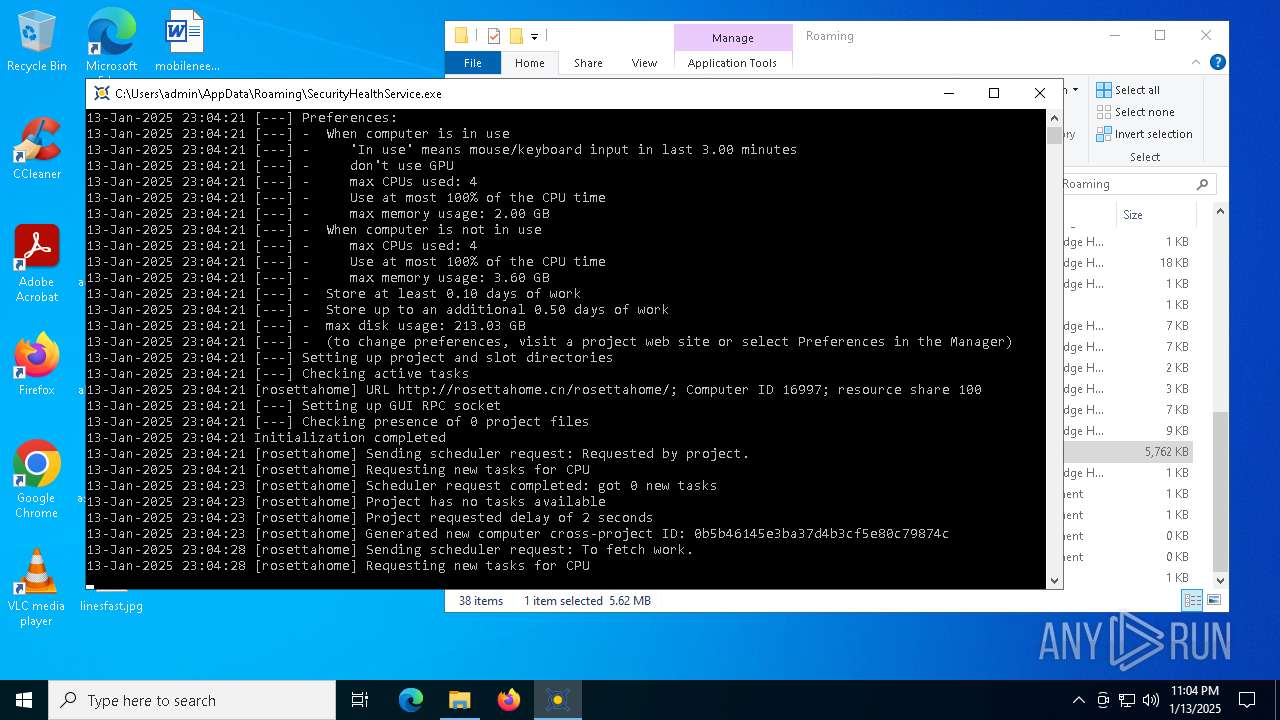Viewport: 1280px width, 720px height.
Task: Select the file row sized 9 KB
Action: [x=1127, y=431]
